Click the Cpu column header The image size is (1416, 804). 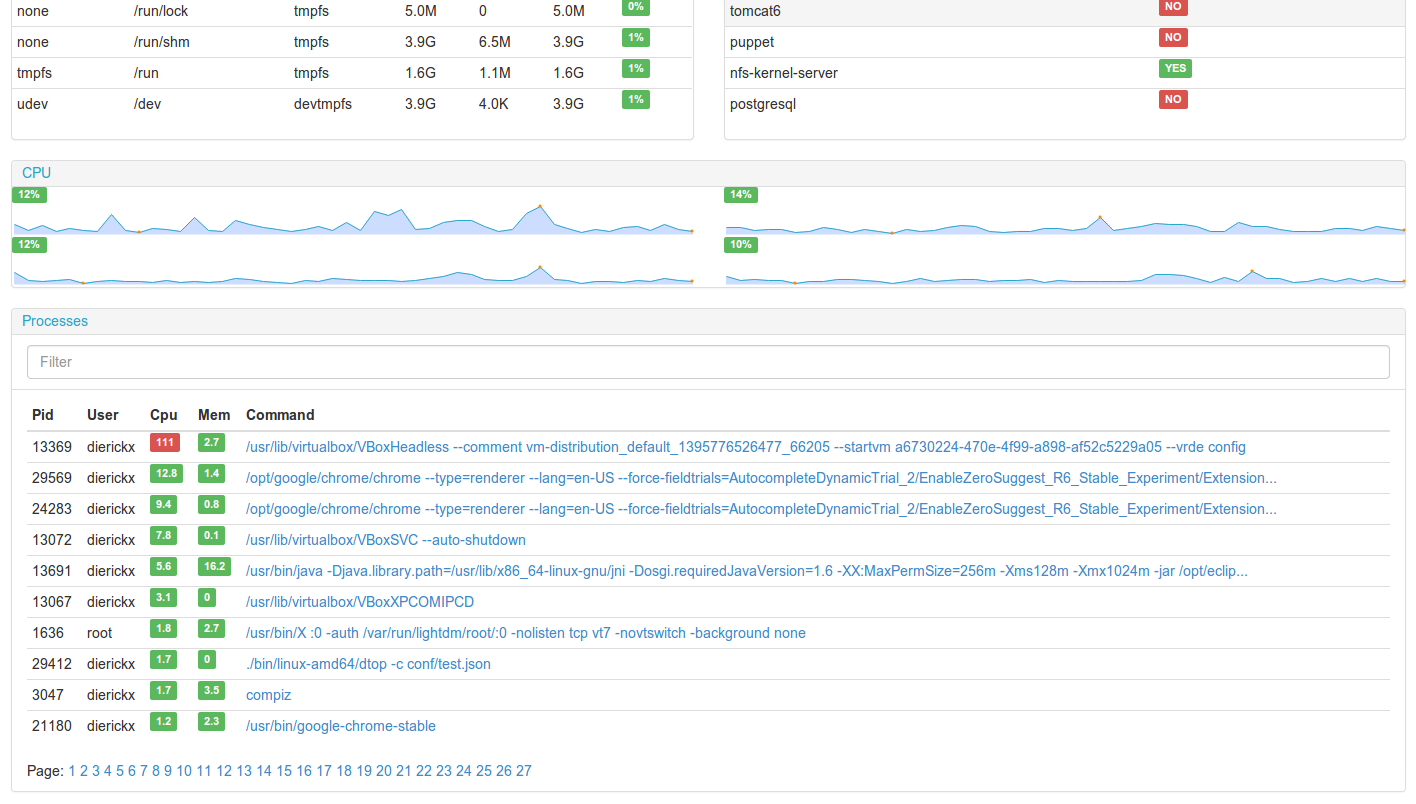(164, 415)
